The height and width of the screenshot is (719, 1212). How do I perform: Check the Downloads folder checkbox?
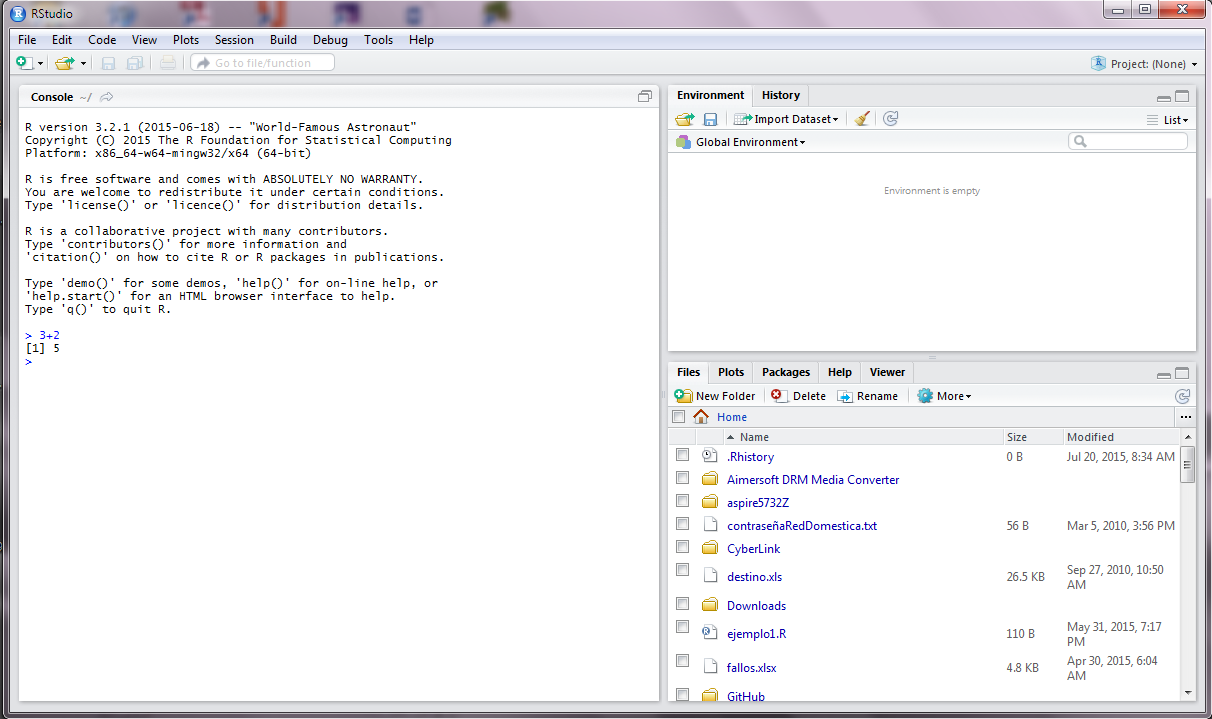click(x=682, y=604)
